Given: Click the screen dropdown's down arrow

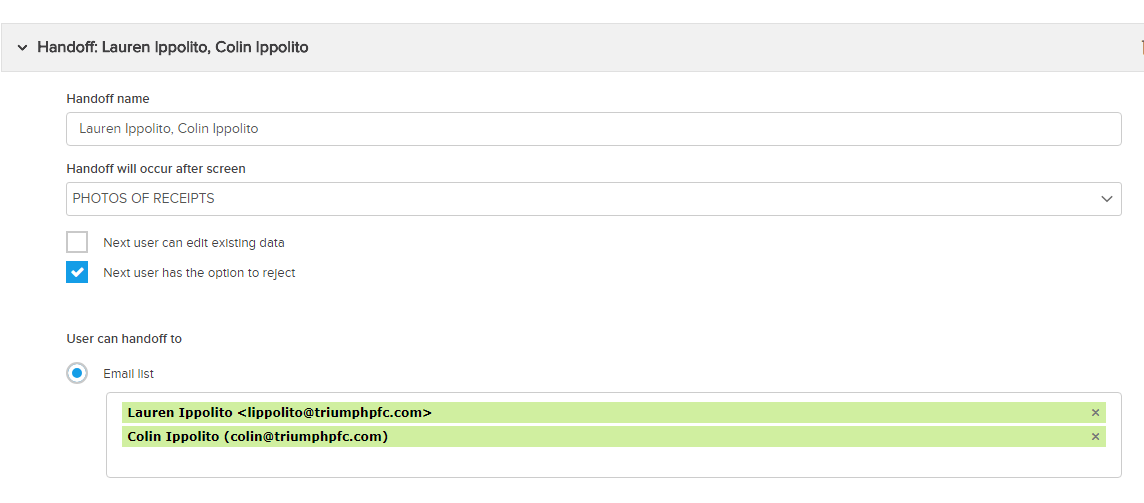Looking at the screenshot, I should click(1106, 199).
